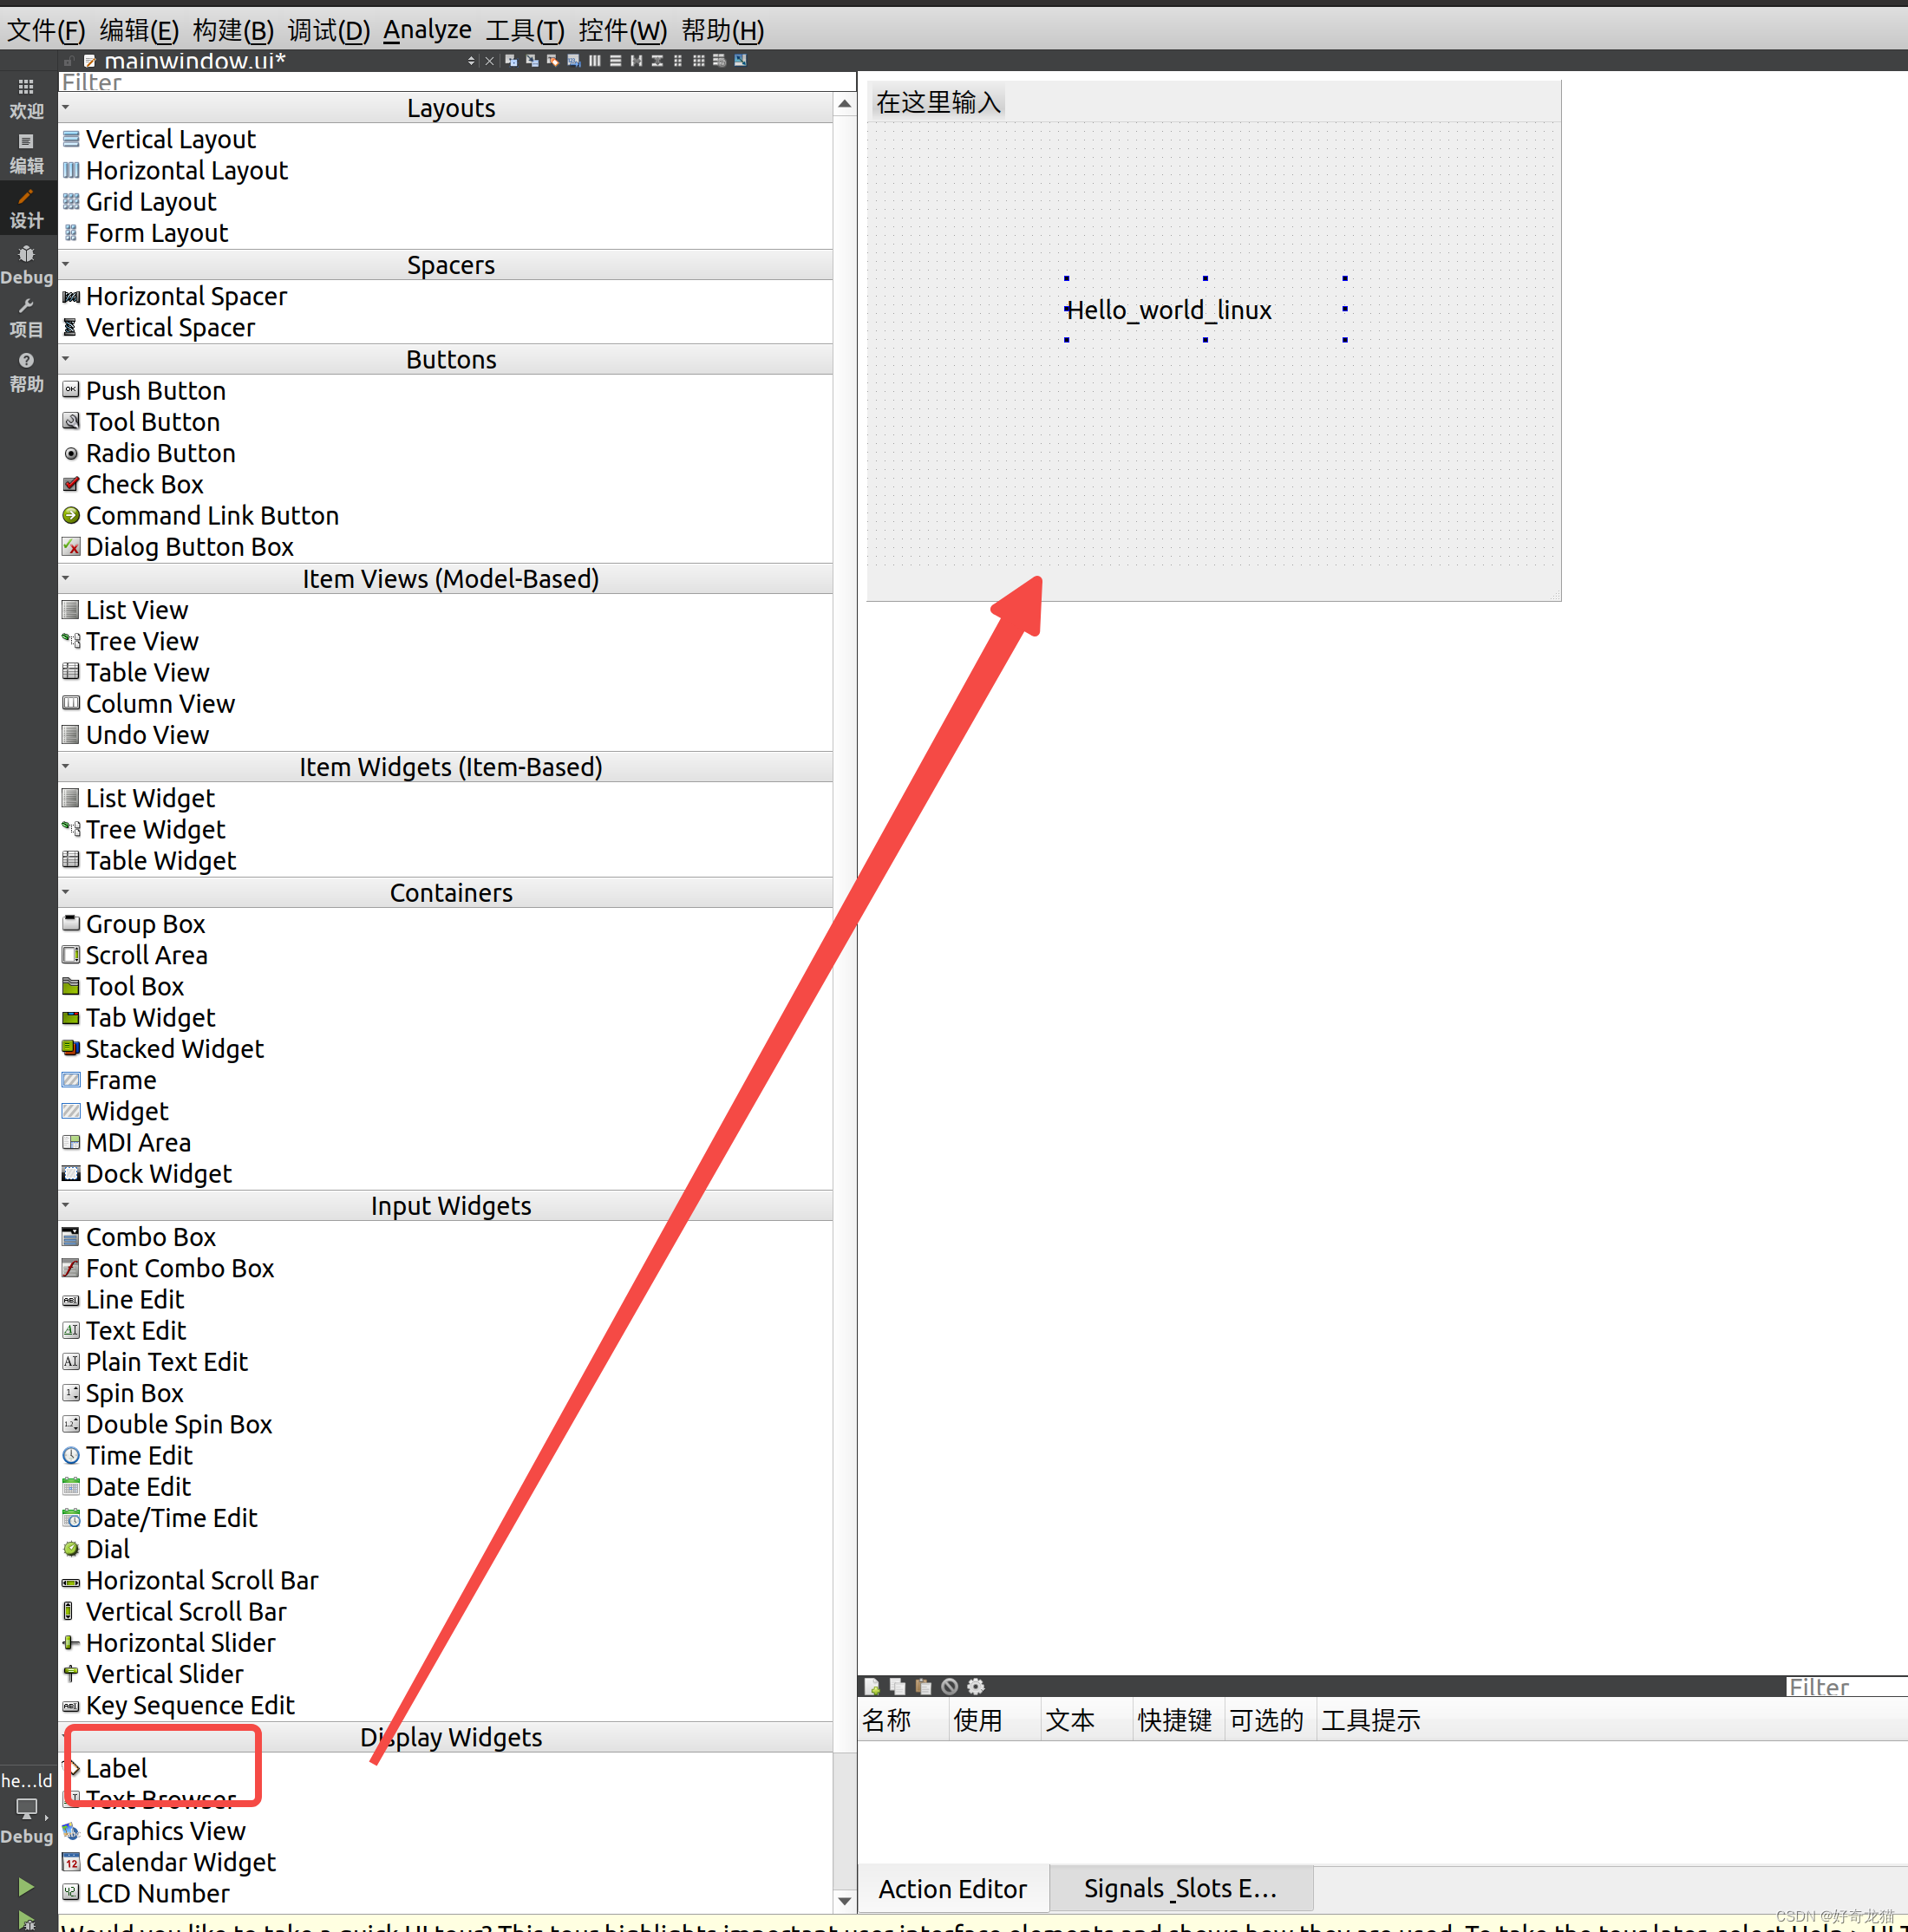Click the Edit Buddies toolbar icon

(x=553, y=61)
